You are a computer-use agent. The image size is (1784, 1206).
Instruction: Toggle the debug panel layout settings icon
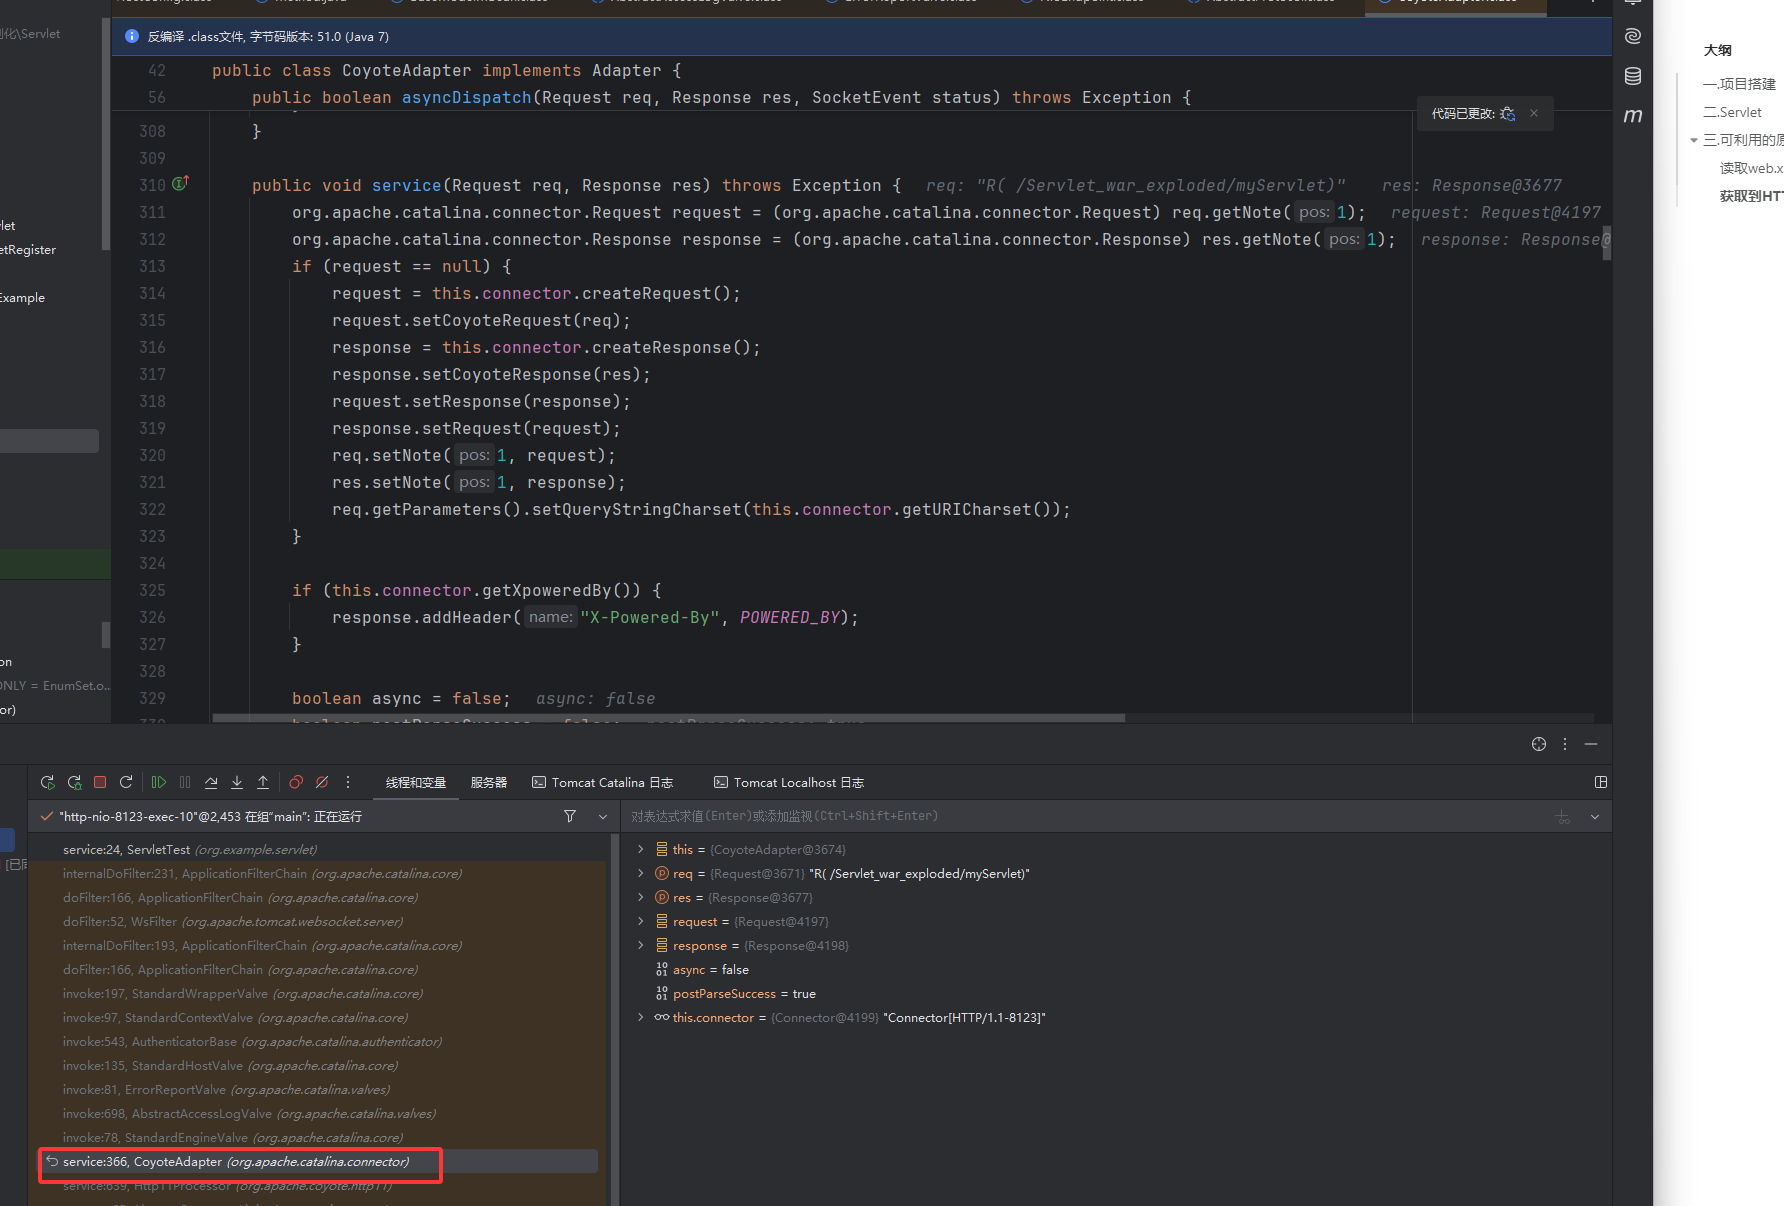coord(1601,782)
